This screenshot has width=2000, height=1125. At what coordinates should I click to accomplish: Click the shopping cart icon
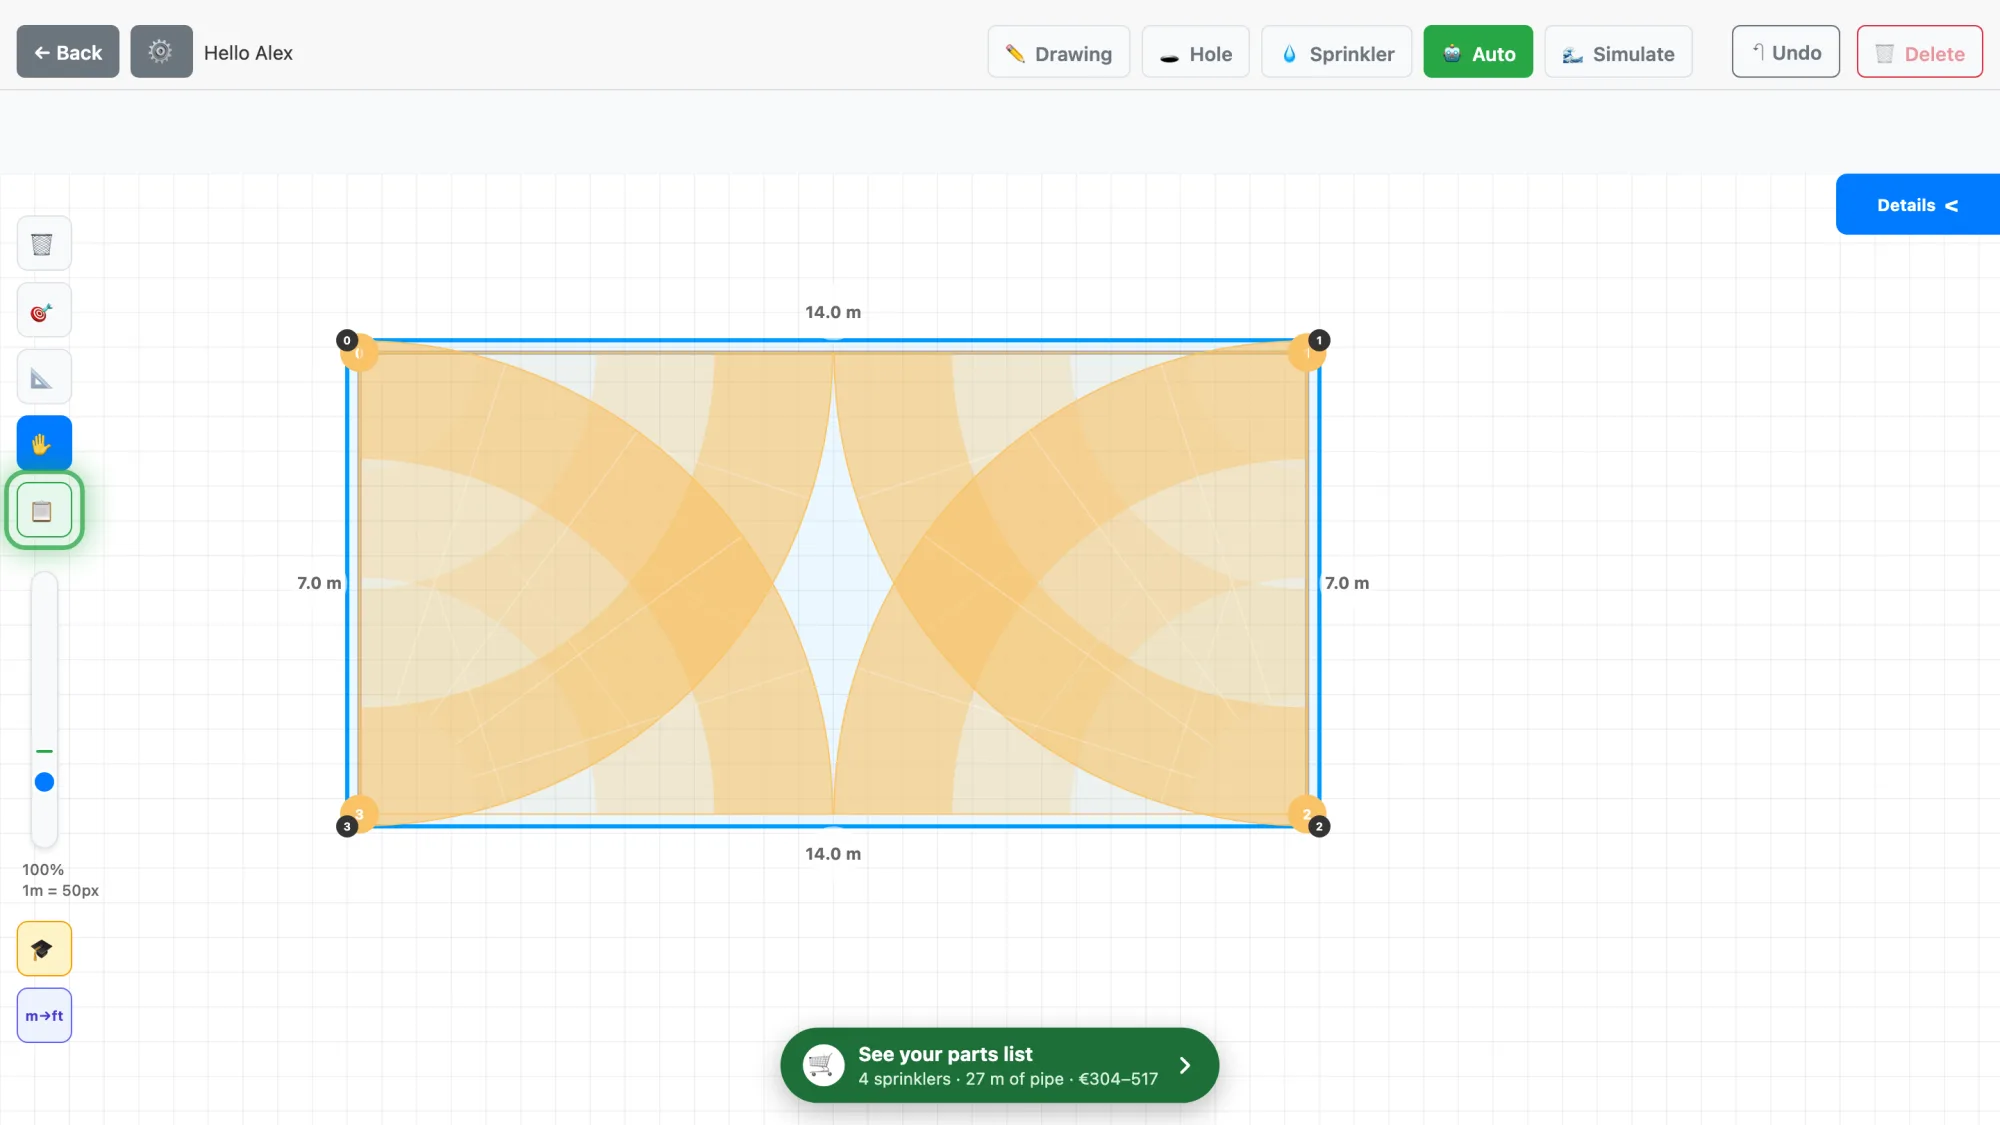point(824,1065)
